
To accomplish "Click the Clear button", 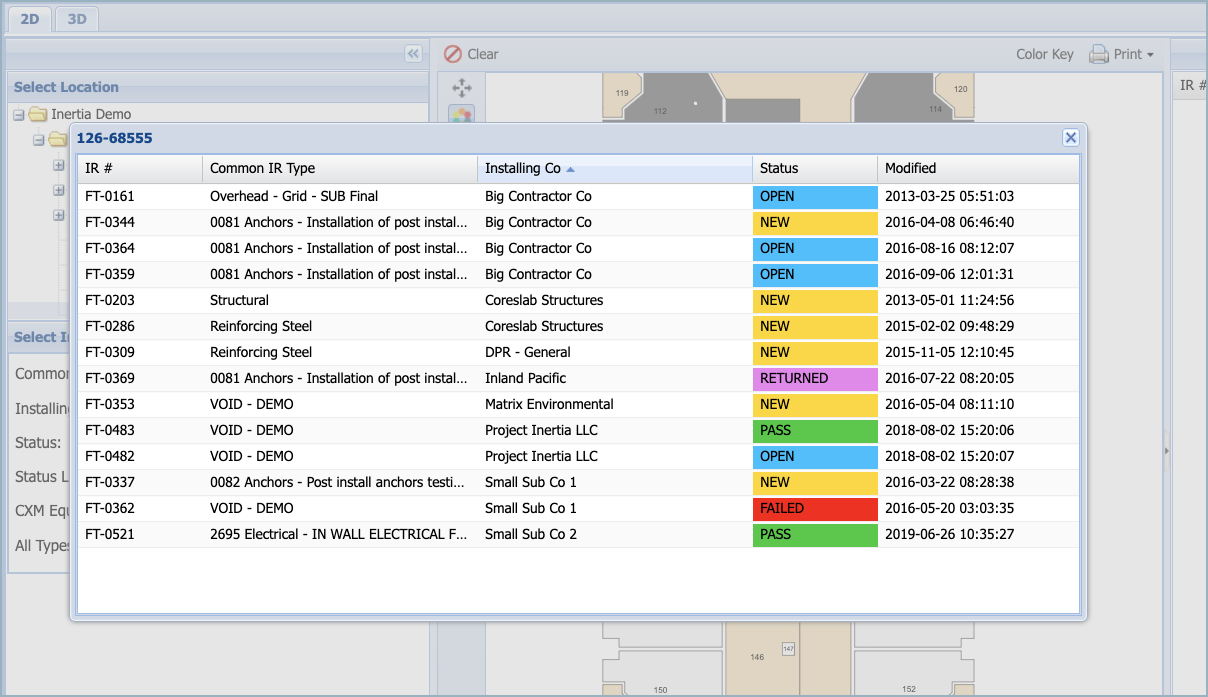I will [471, 54].
